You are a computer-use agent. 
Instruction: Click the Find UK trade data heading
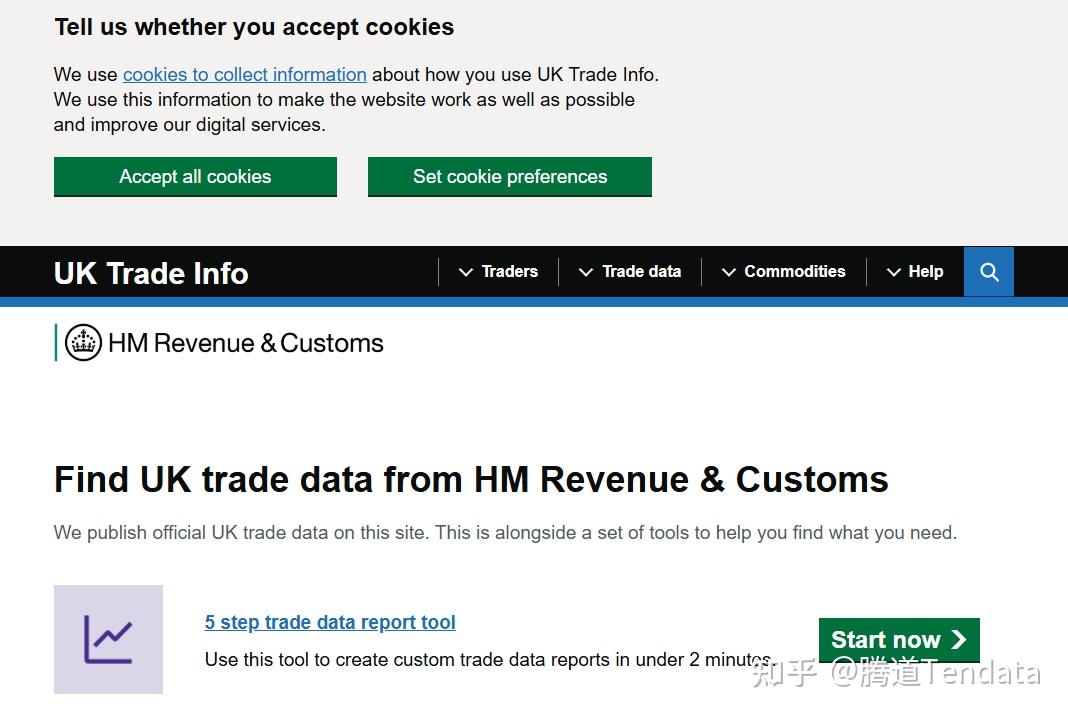[x=471, y=480]
